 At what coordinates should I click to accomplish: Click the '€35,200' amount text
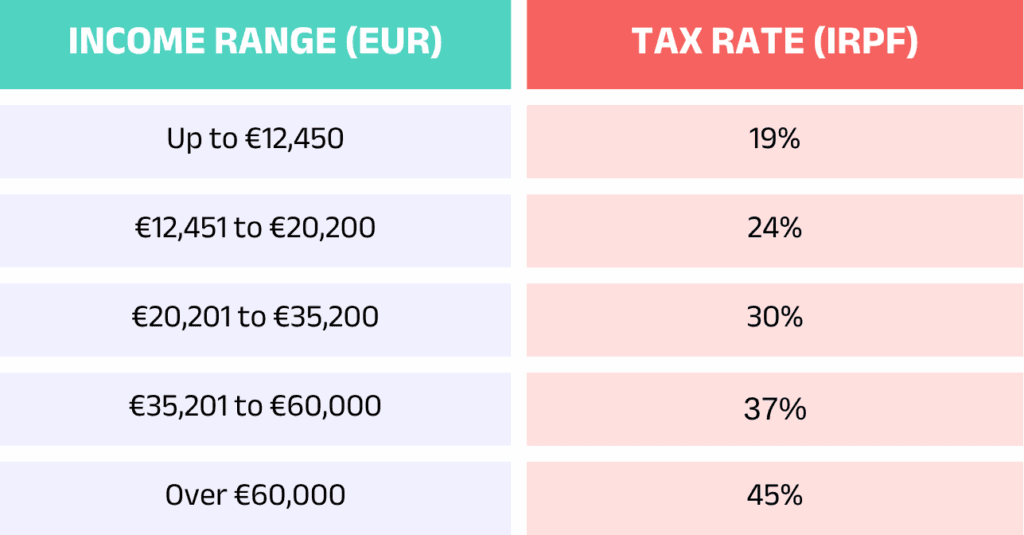tap(329, 318)
